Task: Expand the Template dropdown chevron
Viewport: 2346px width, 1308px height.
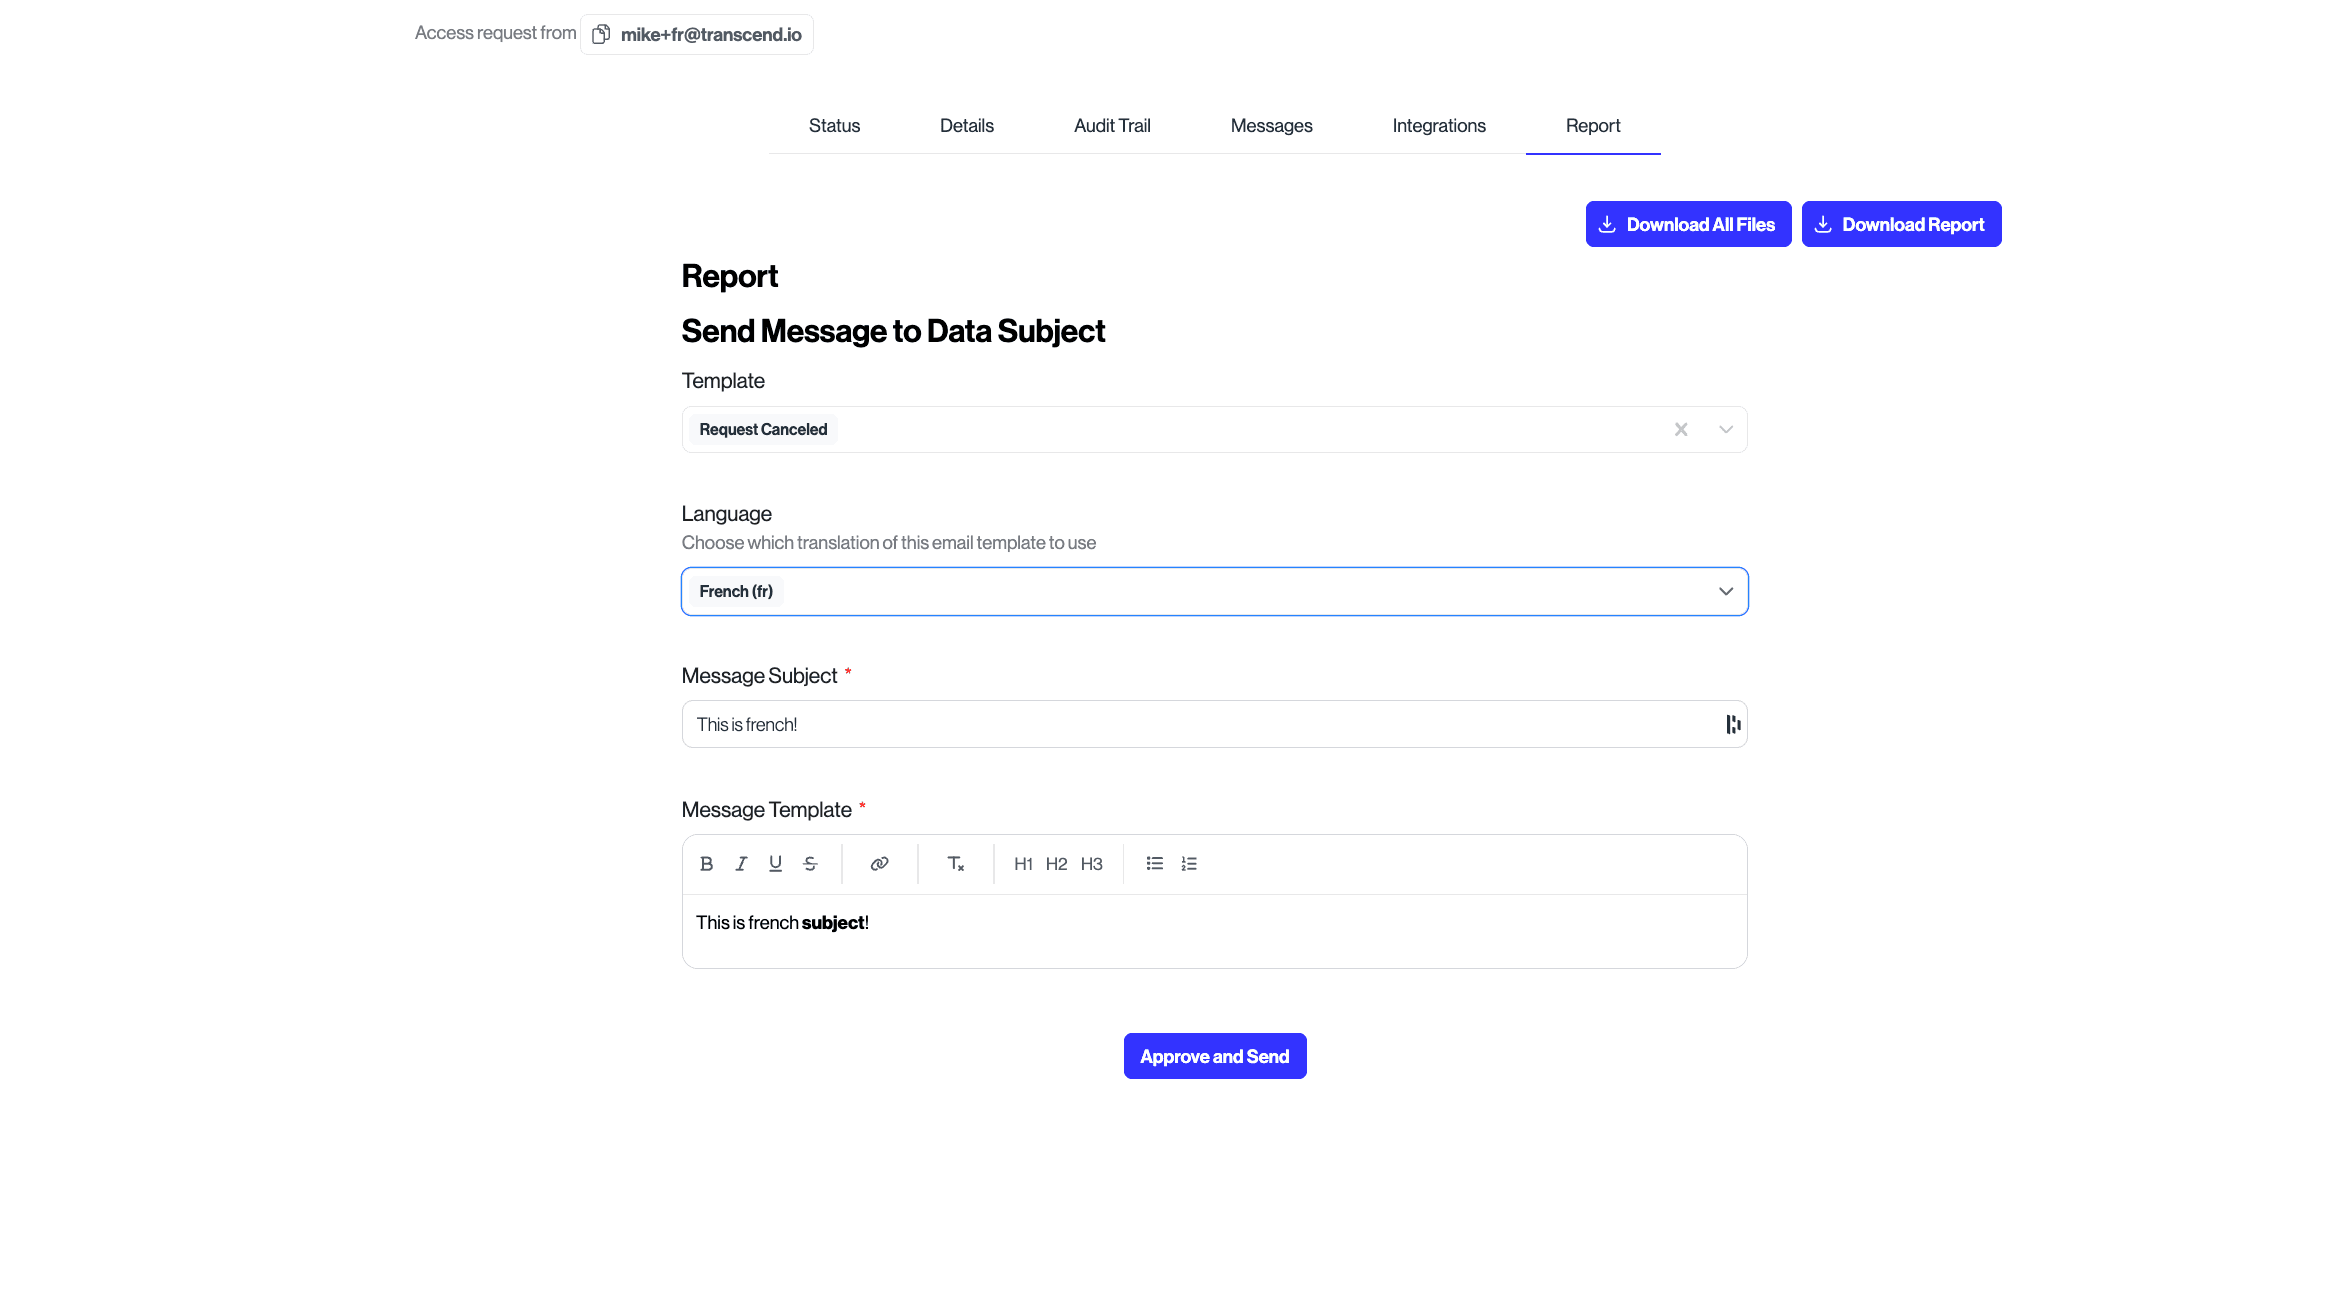Action: coord(1725,430)
